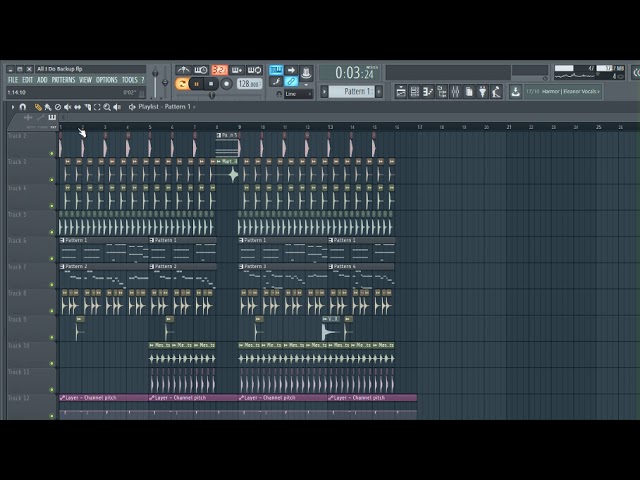Select the playlist Paint brush tool
This screenshot has width=640, height=480.
(48, 107)
